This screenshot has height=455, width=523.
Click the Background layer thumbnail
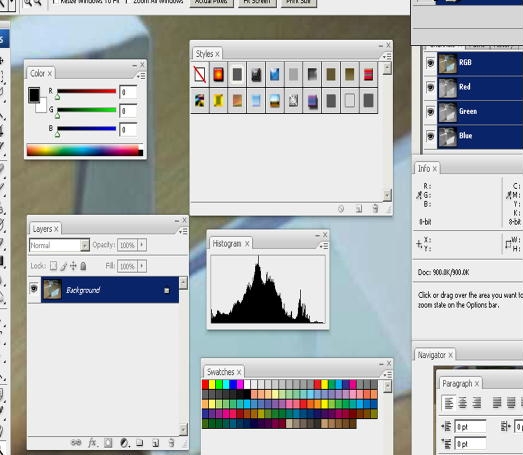point(52,290)
